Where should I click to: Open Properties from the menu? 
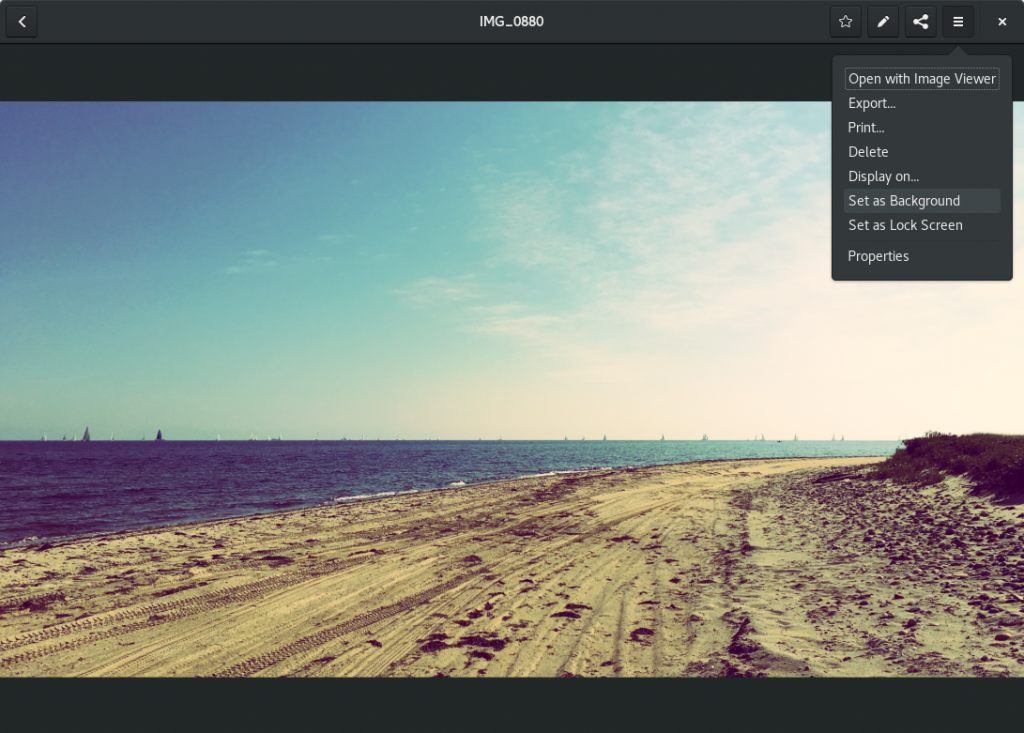878,256
